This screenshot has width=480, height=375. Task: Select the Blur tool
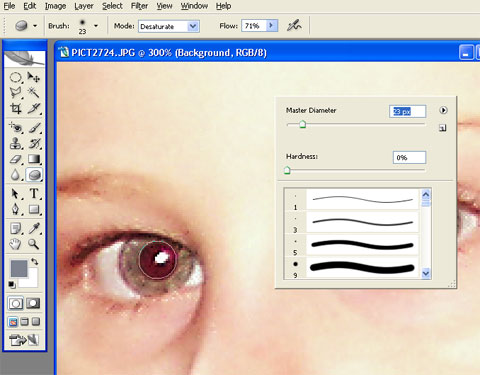15,175
